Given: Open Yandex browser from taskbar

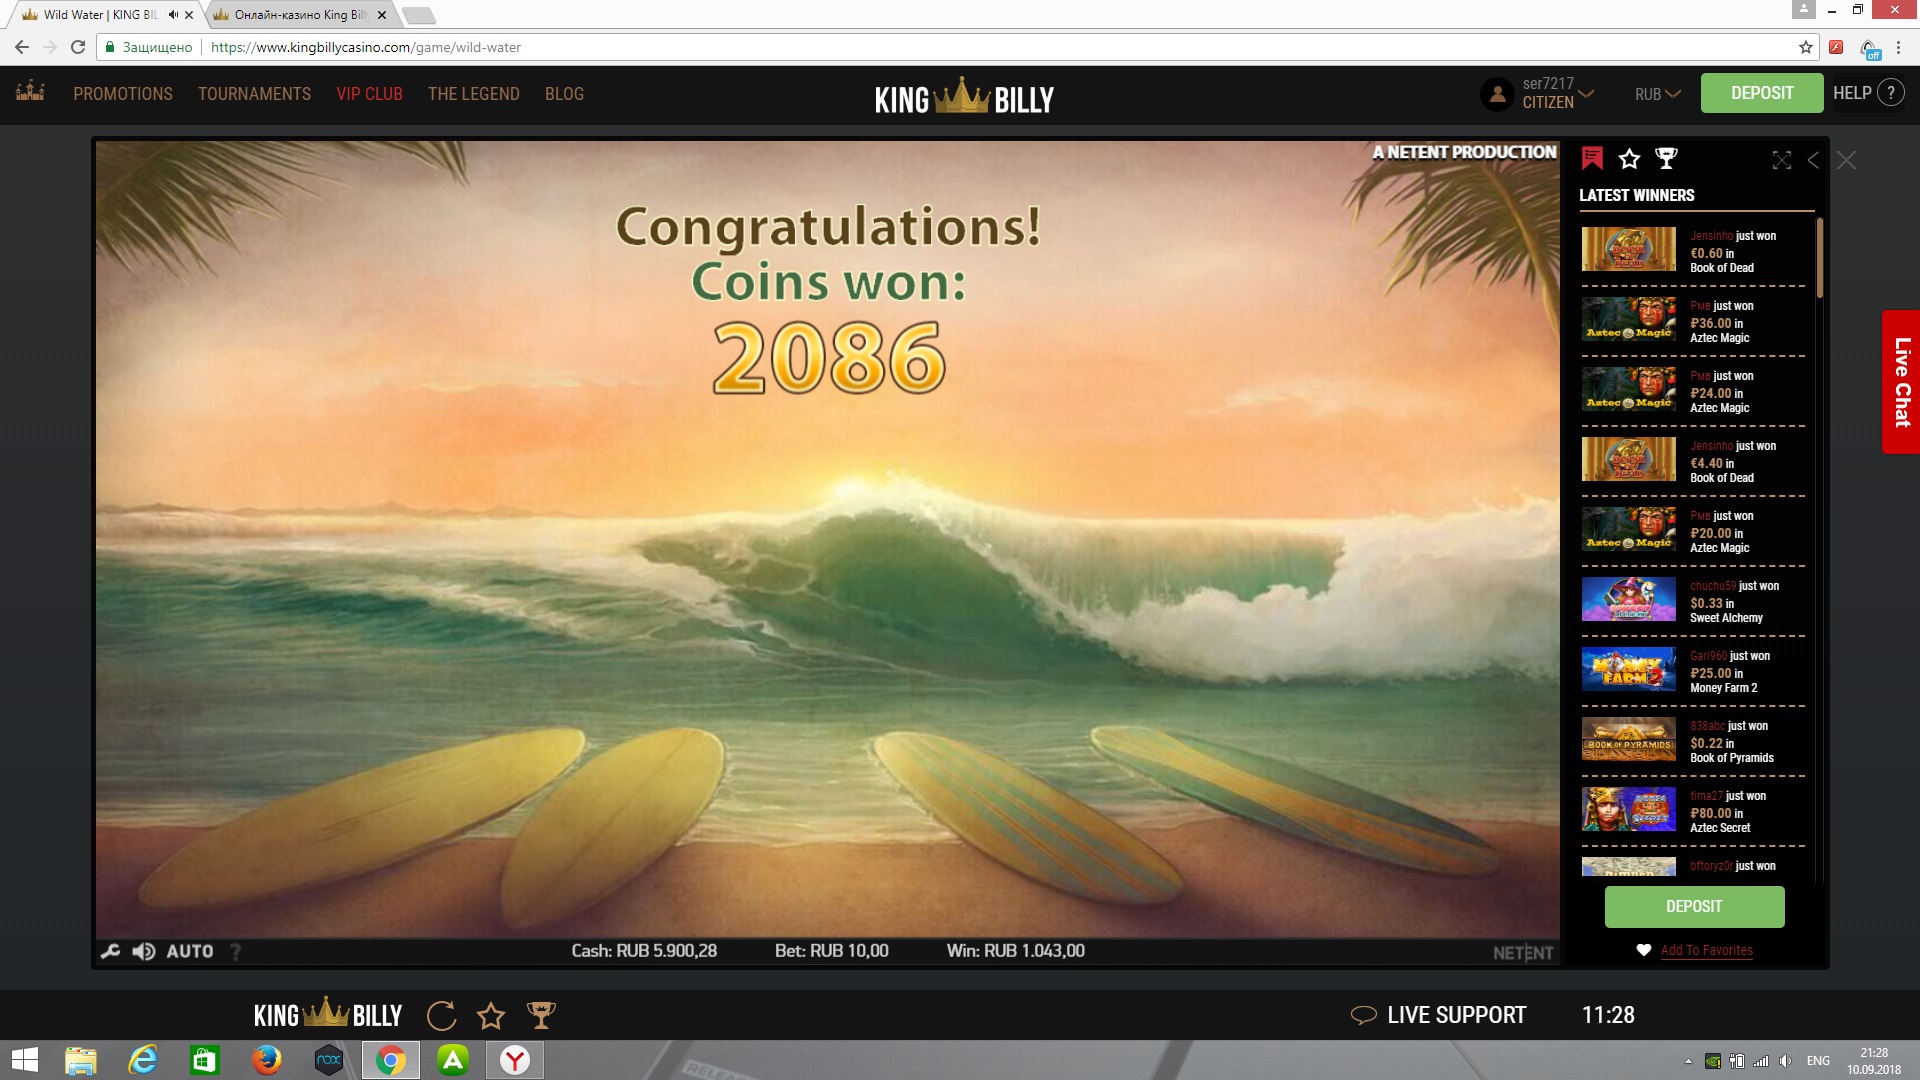Looking at the screenshot, I should pos(515,1060).
